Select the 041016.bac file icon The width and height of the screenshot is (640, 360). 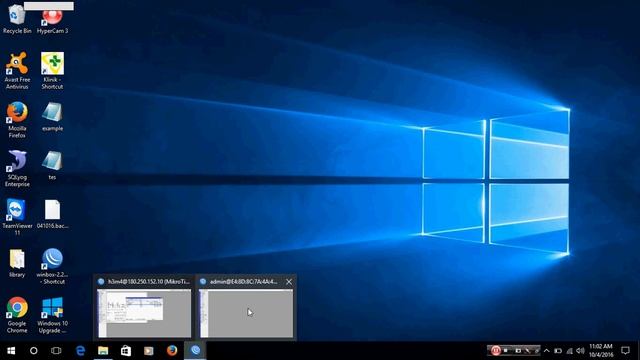pos(52,214)
